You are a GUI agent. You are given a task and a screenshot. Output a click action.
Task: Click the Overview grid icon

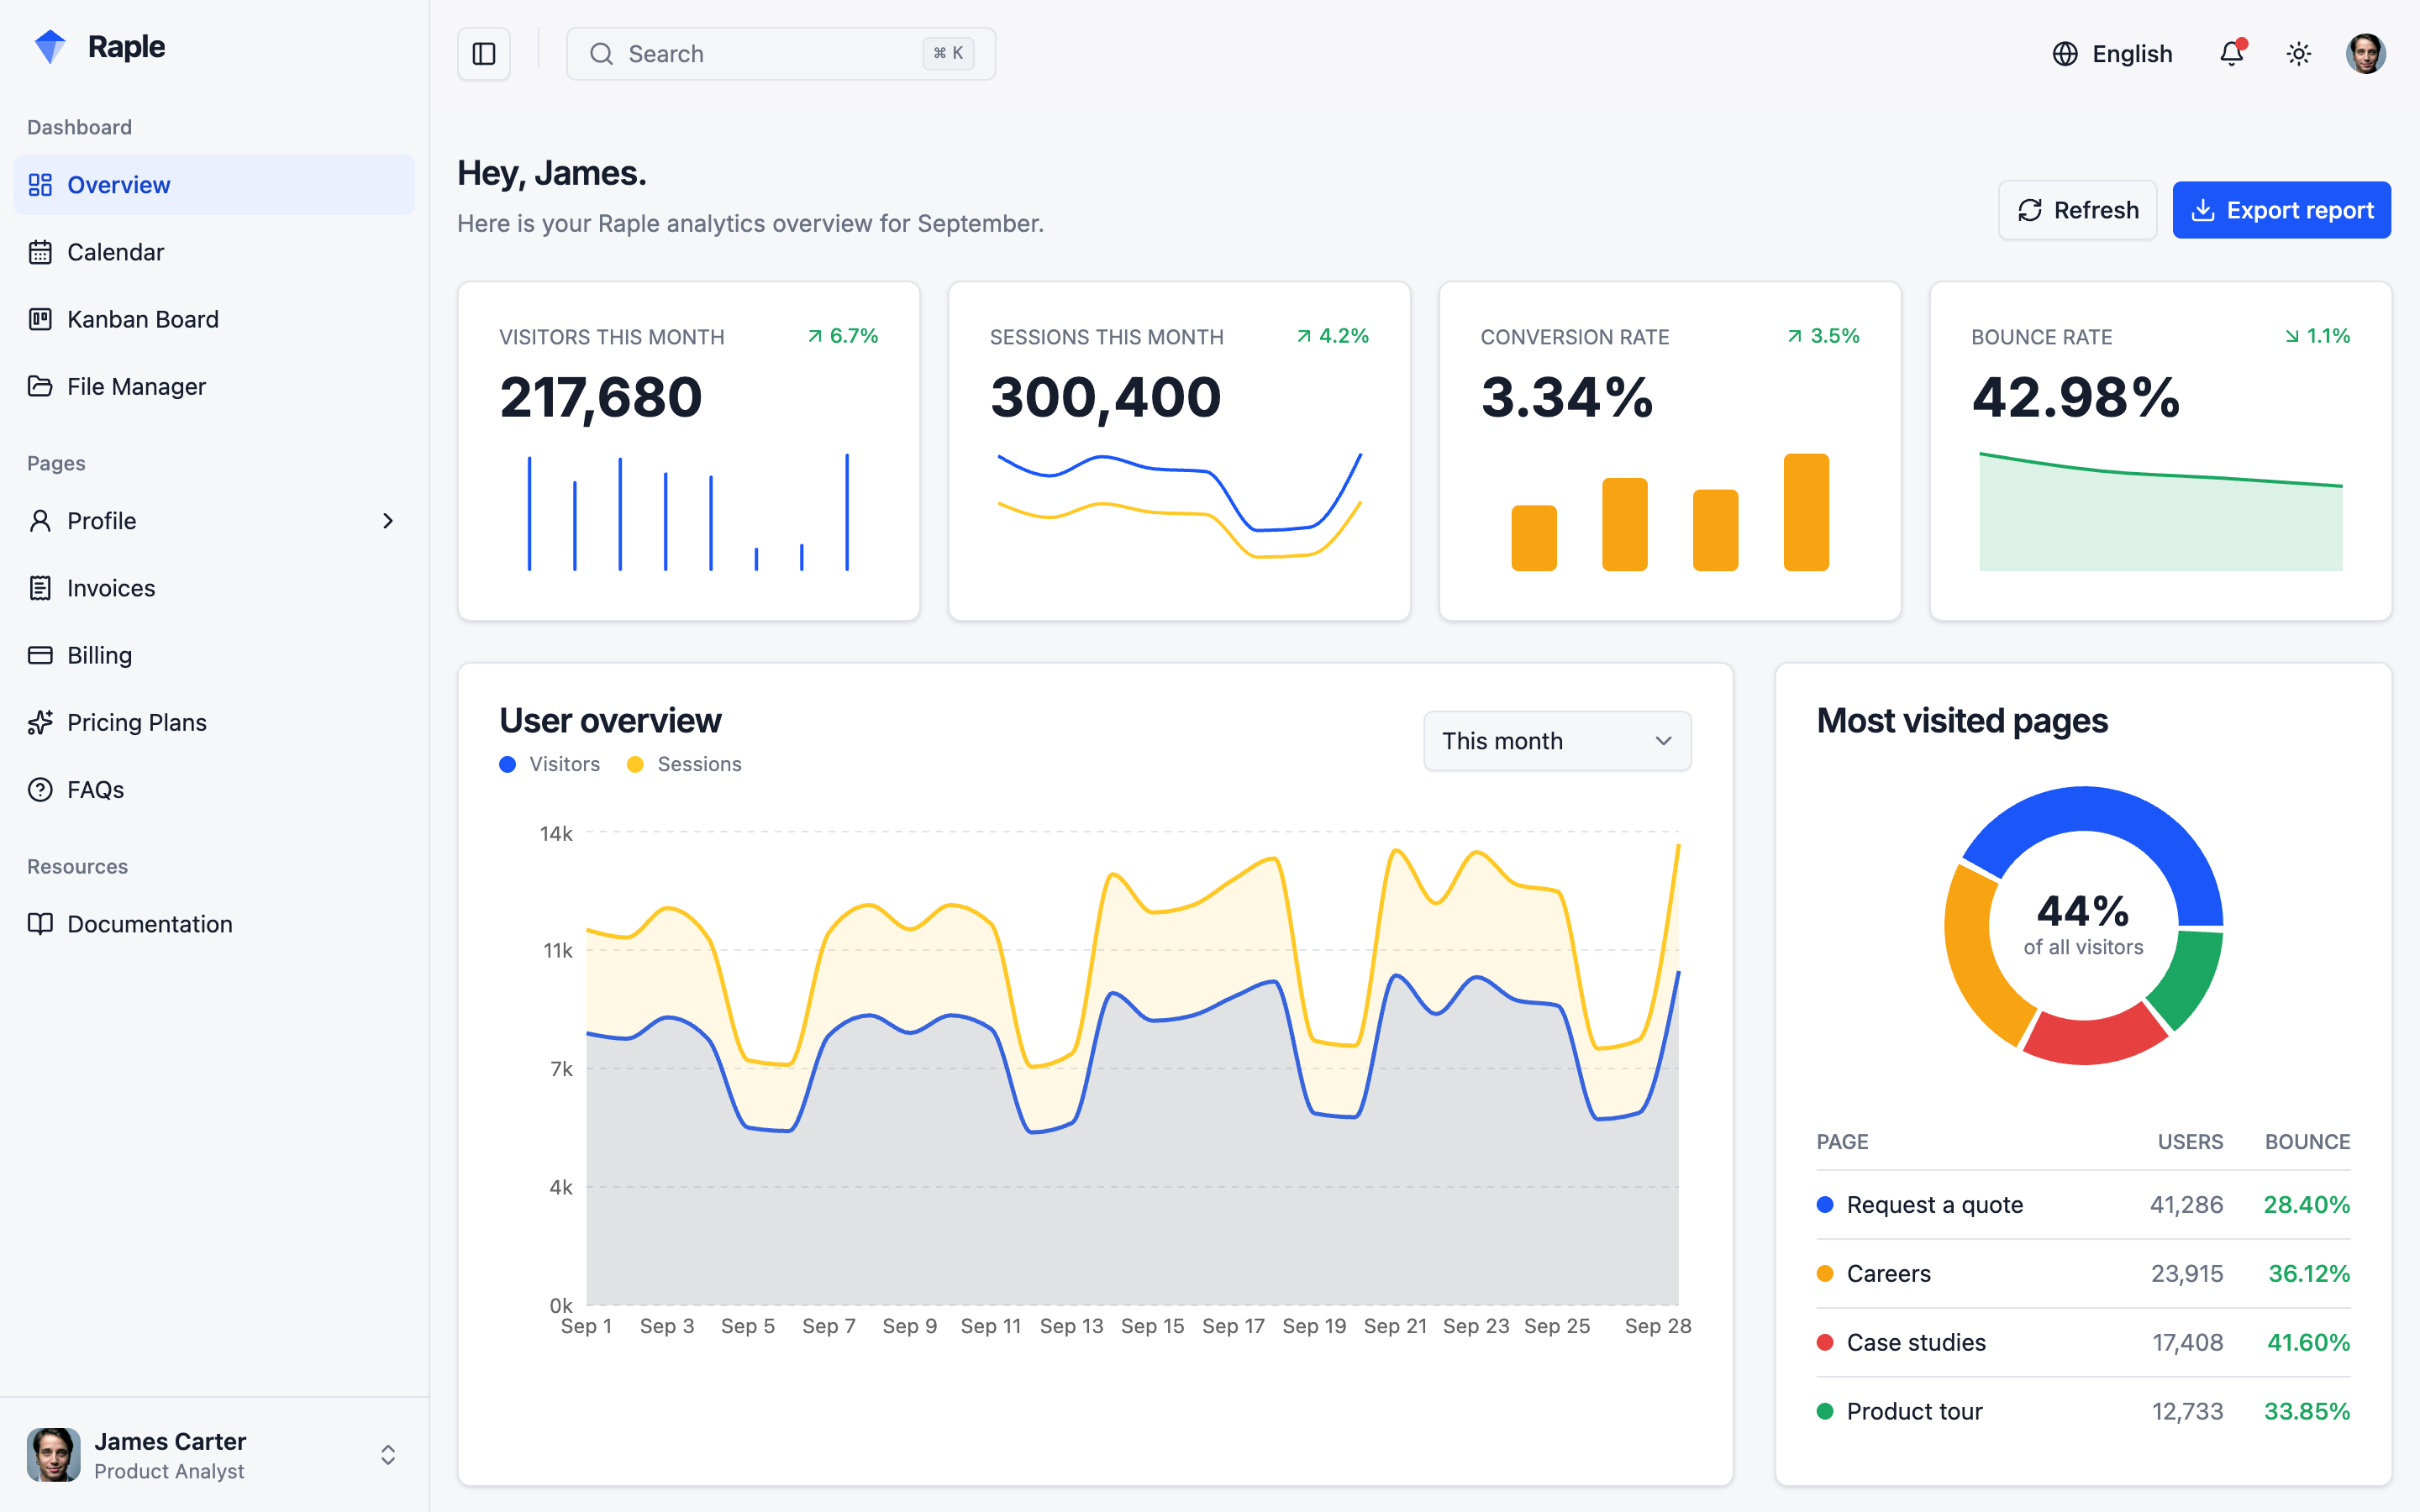(40, 185)
